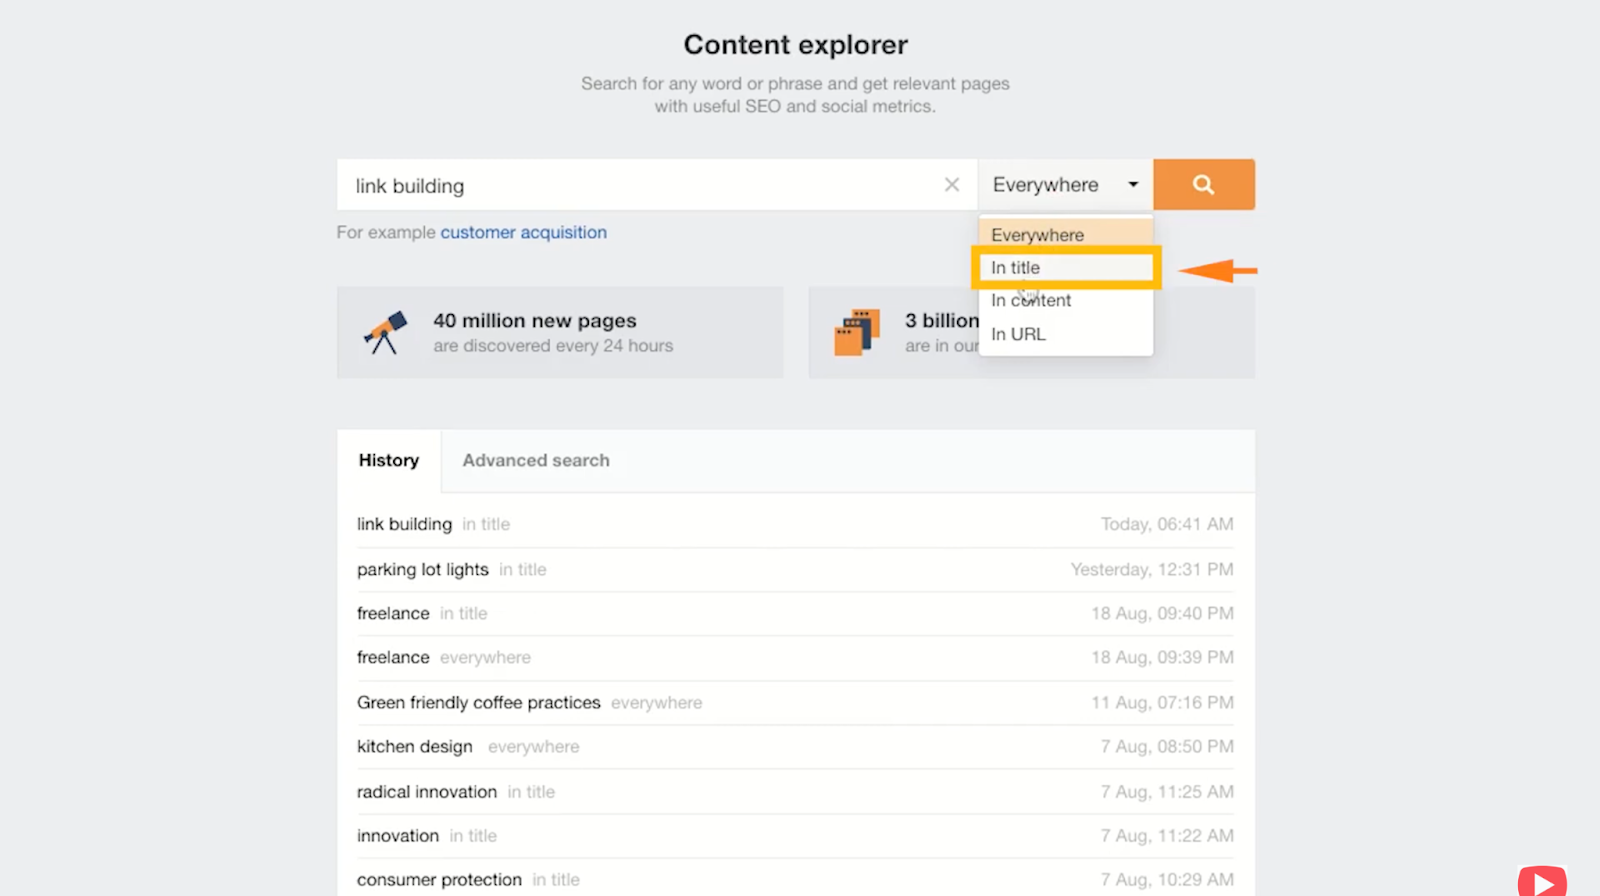
Task: Click the orange search magnifier button
Action: [x=1203, y=185]
